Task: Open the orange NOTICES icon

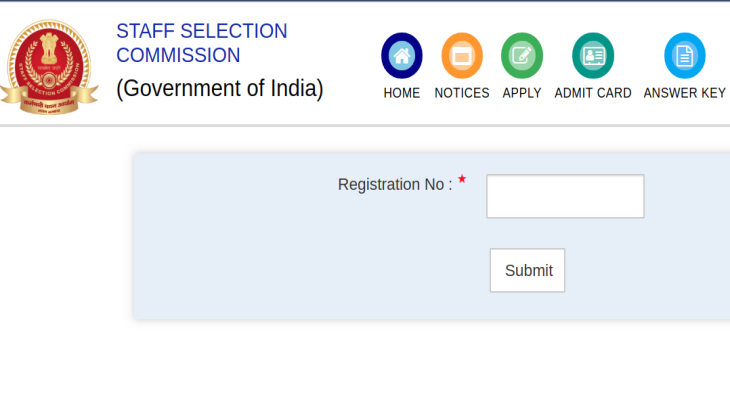Action: pyautogui.click(x=462, y=55)
